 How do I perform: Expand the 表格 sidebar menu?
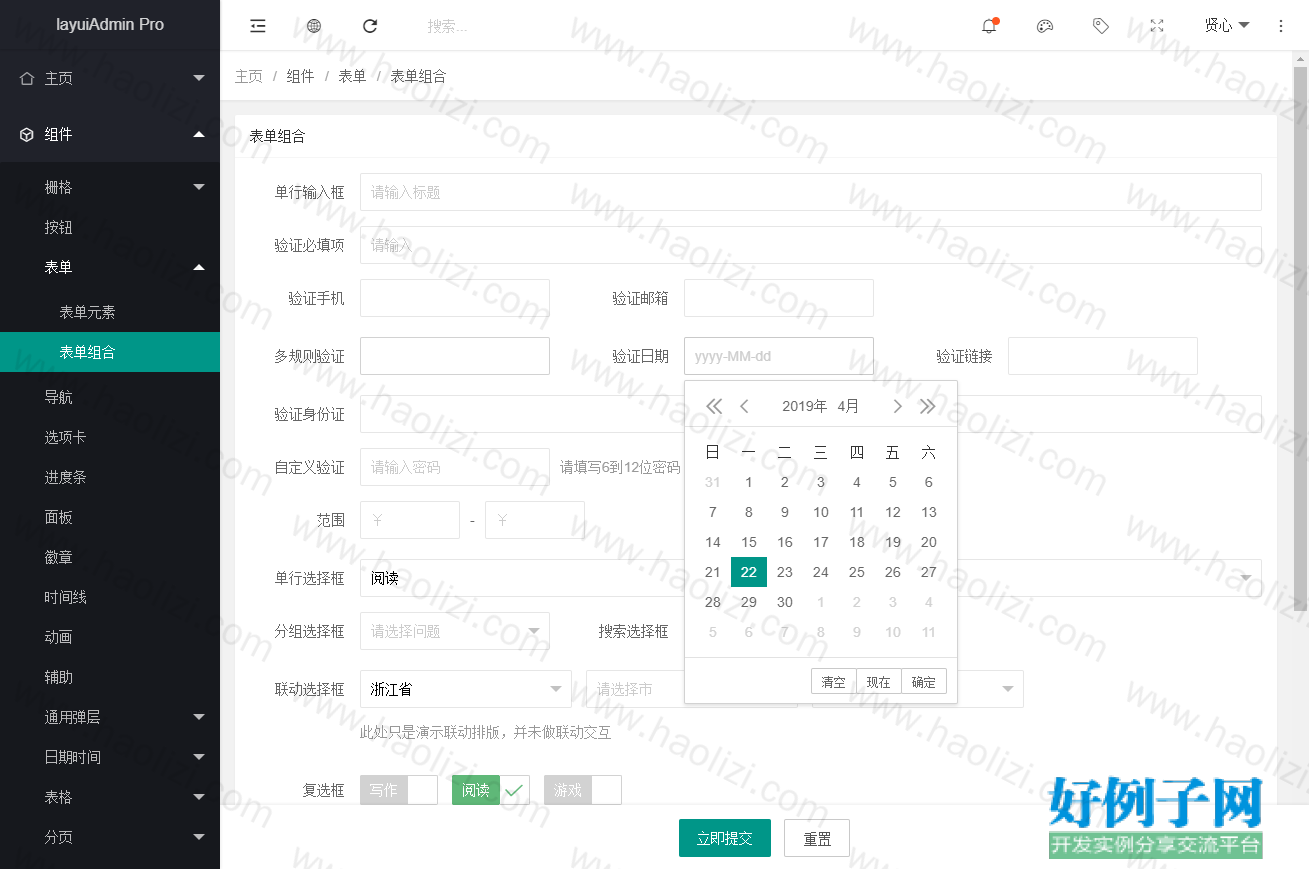pyautogui.click(x=110, y=797)
